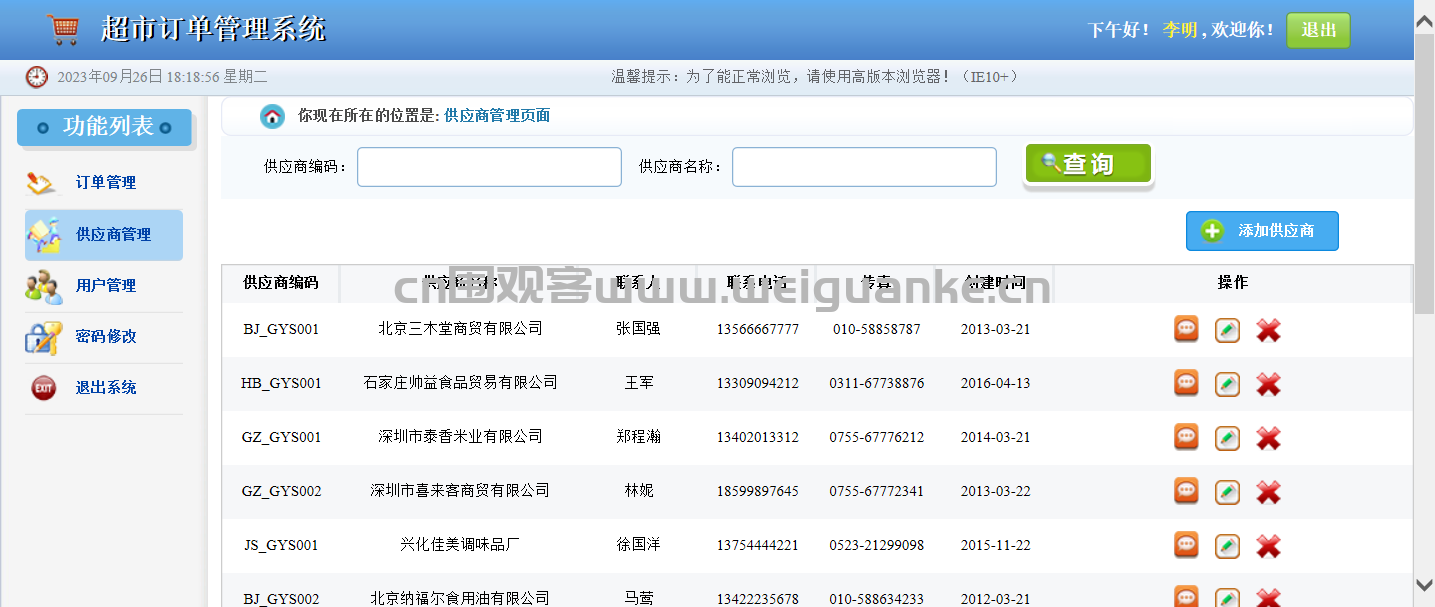Click creation date 2015-11-22
1435x607 pixels.
coord(995,545)
